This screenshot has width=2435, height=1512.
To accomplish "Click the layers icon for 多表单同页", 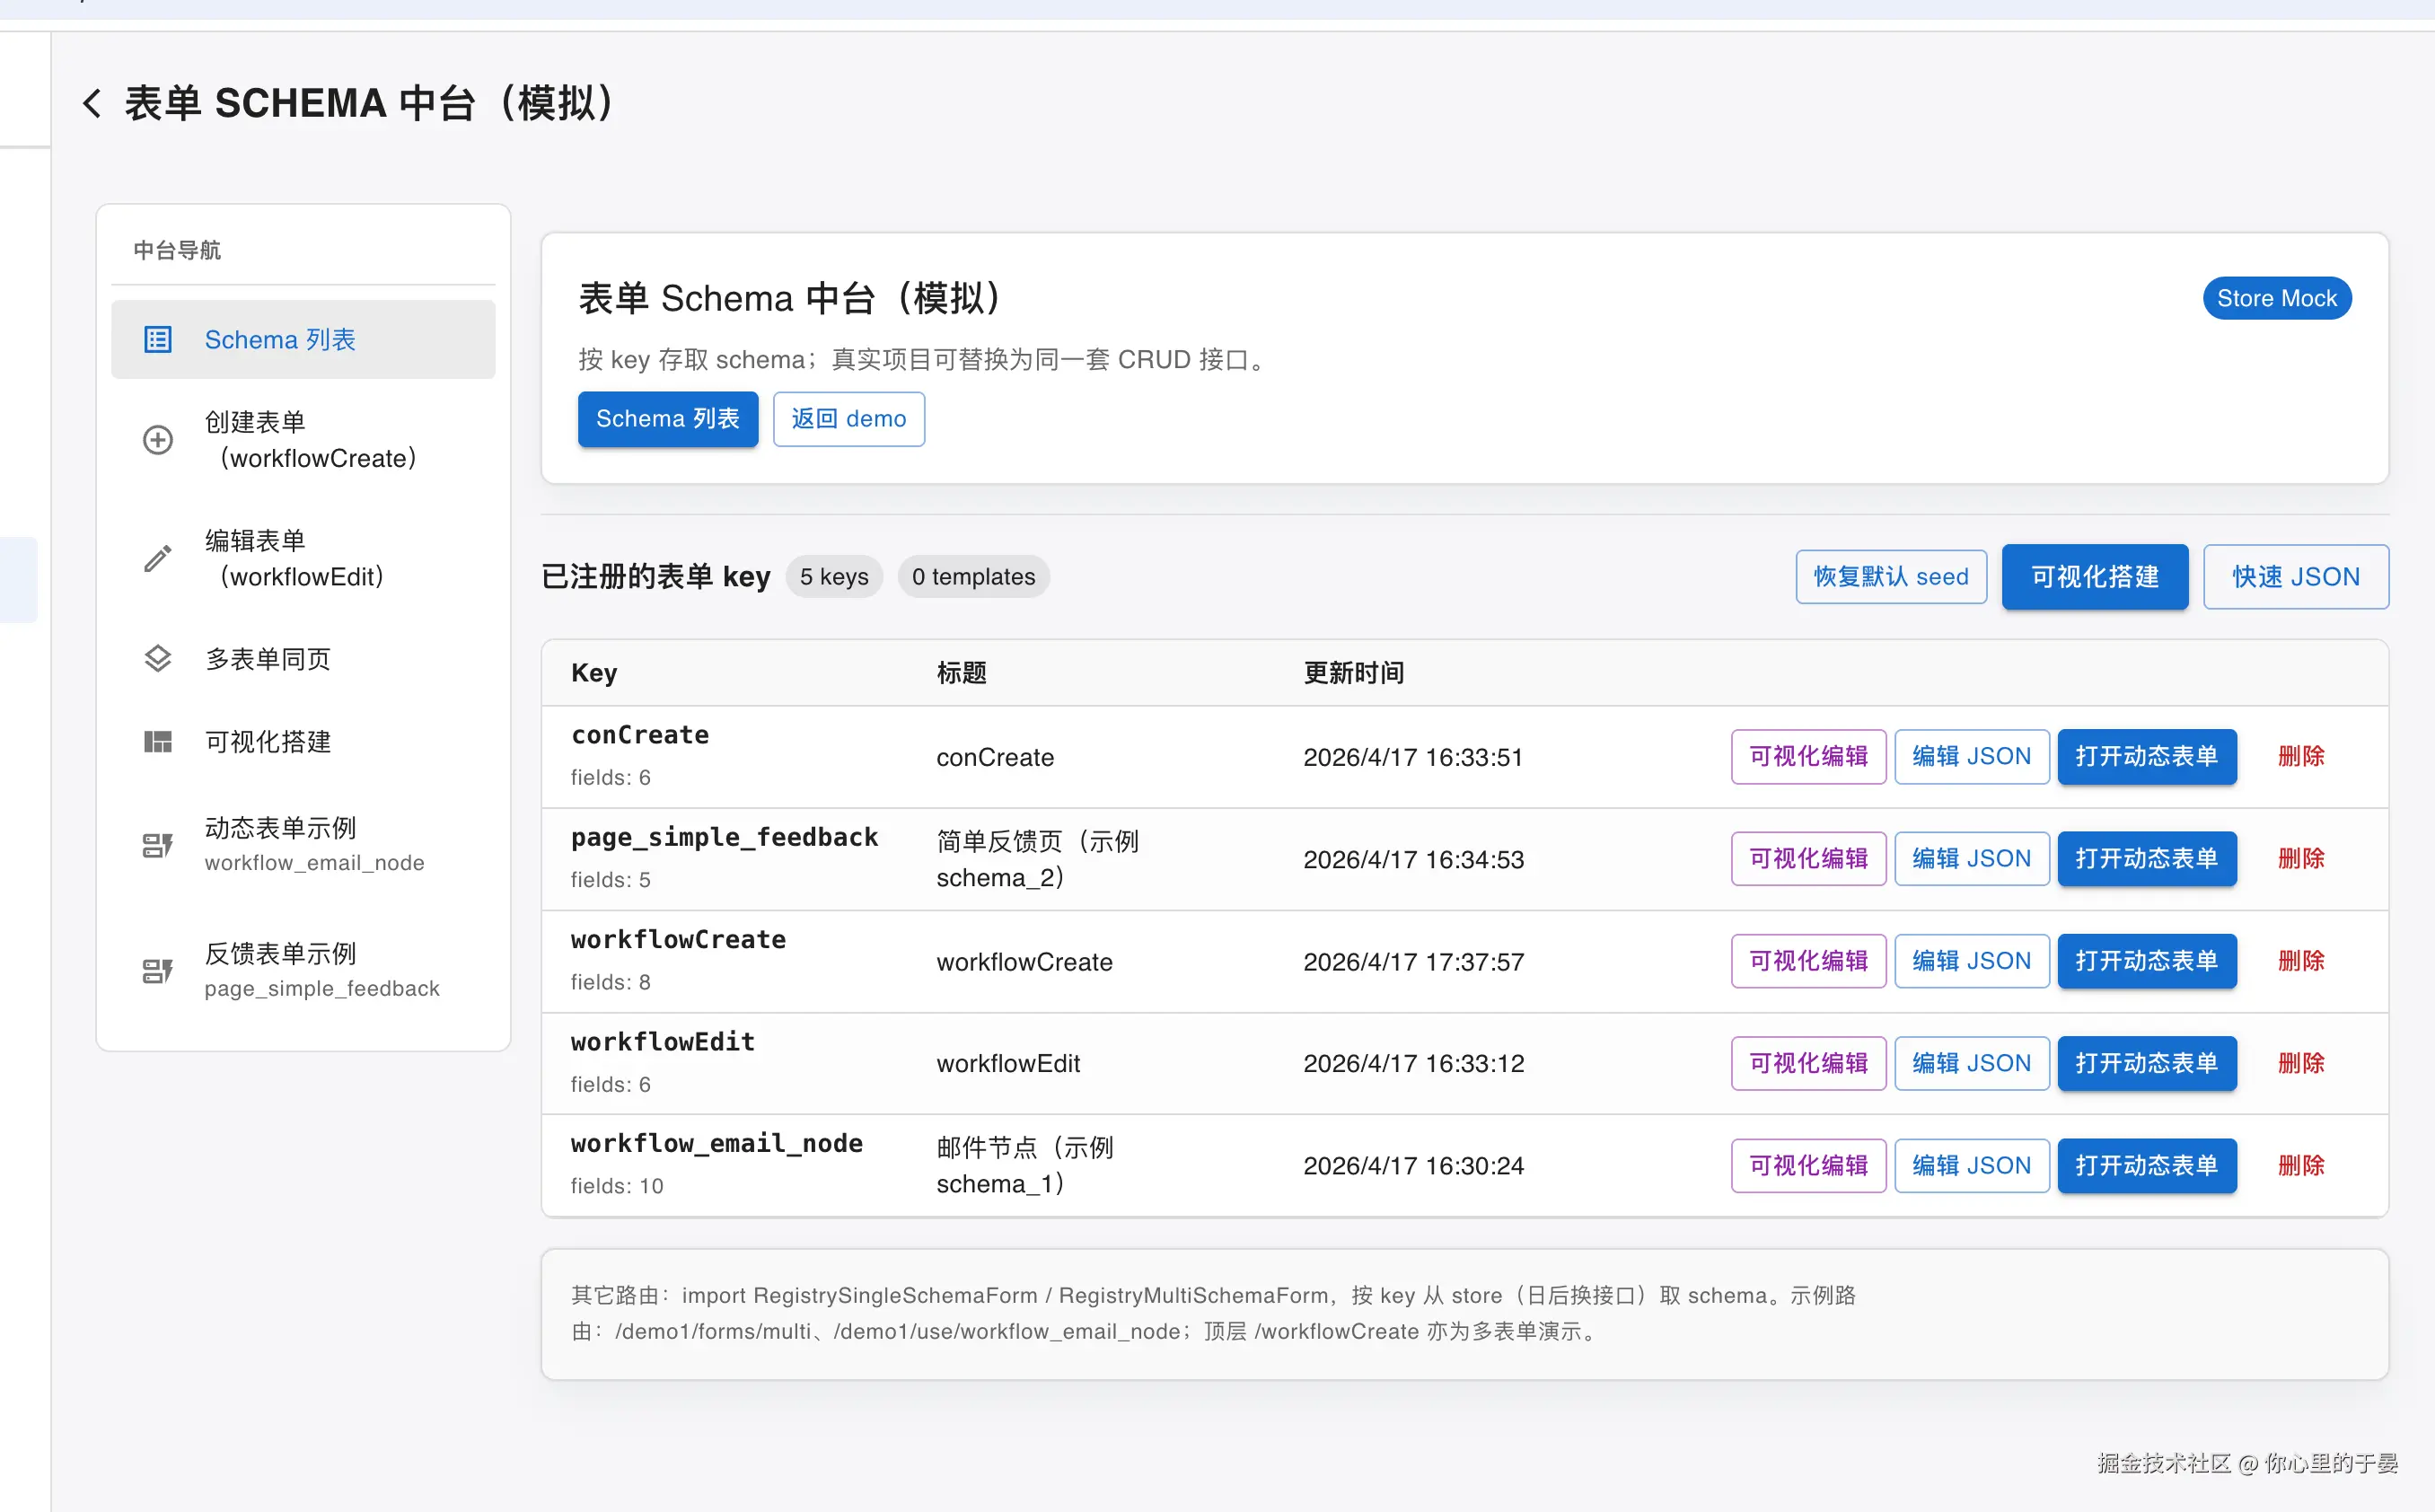I will pos(158,659).
